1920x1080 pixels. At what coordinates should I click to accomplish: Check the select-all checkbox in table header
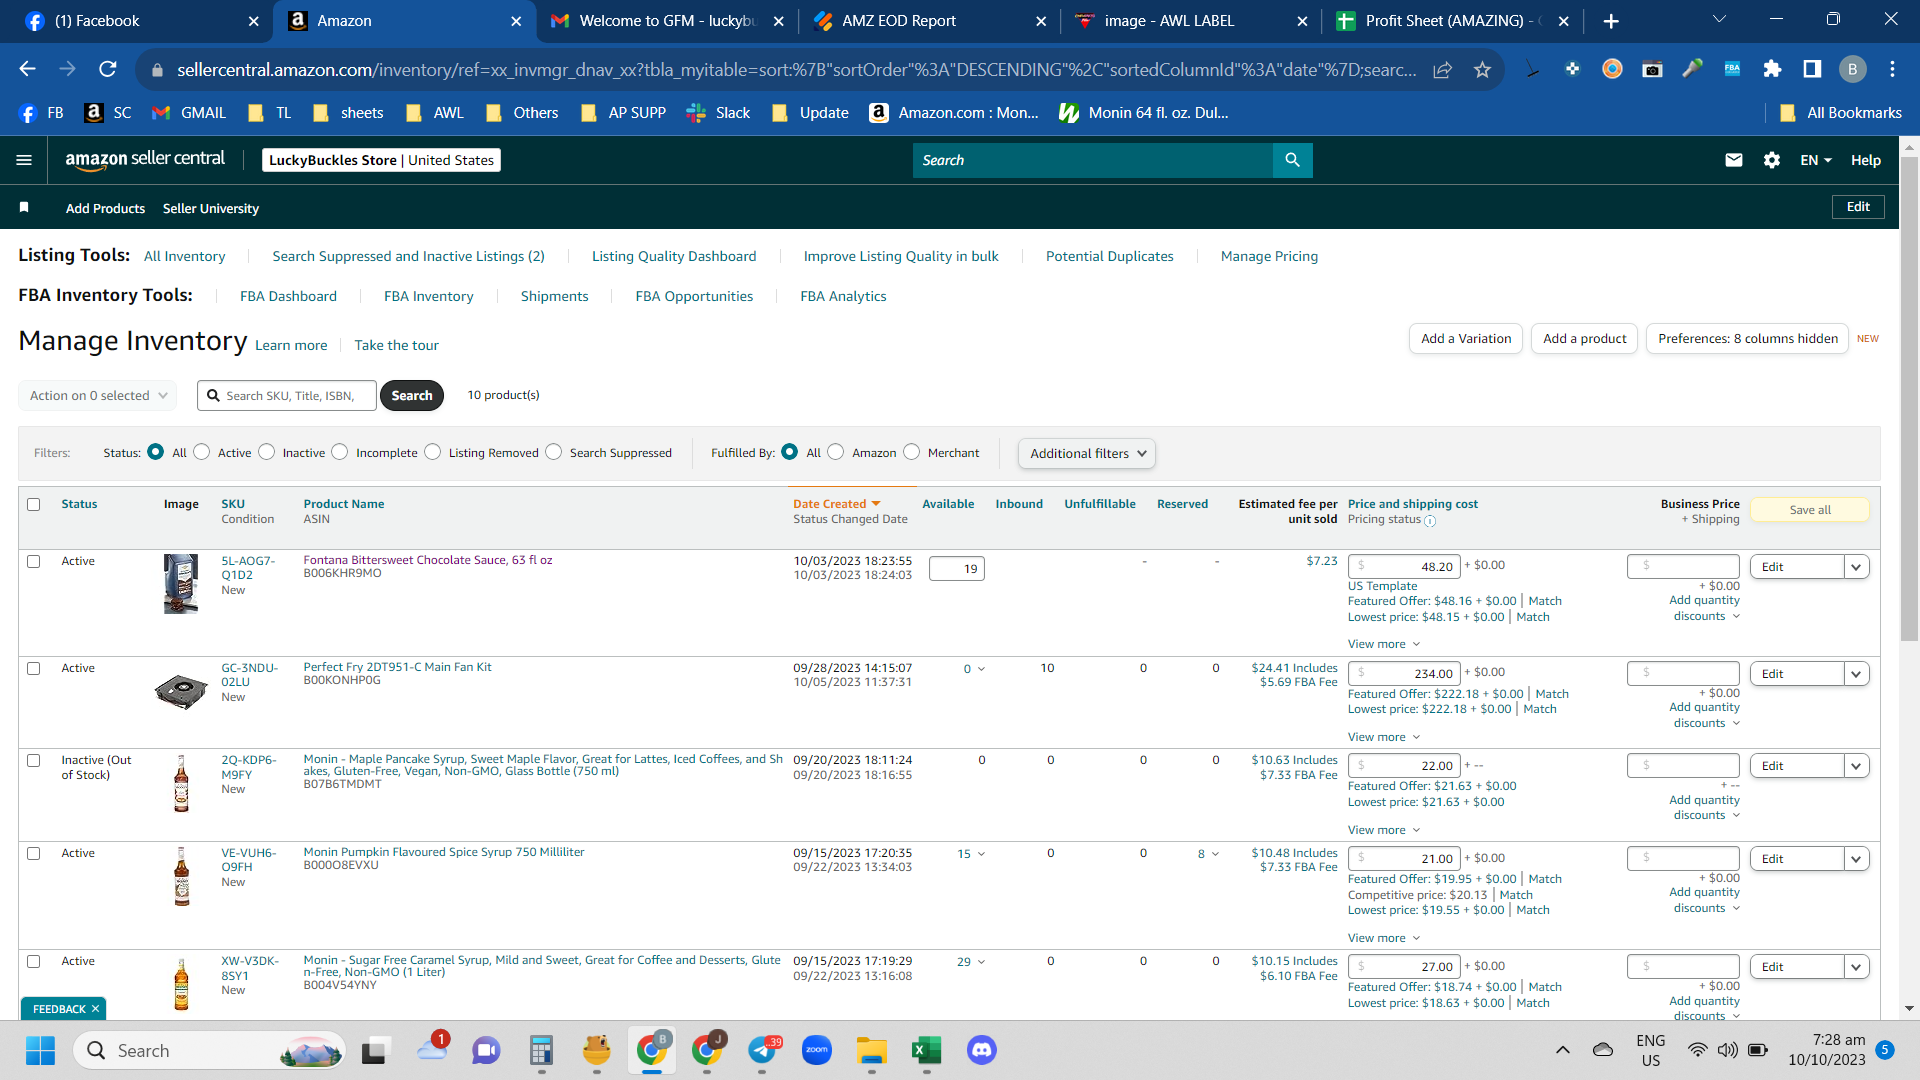(x=34, y=504)
